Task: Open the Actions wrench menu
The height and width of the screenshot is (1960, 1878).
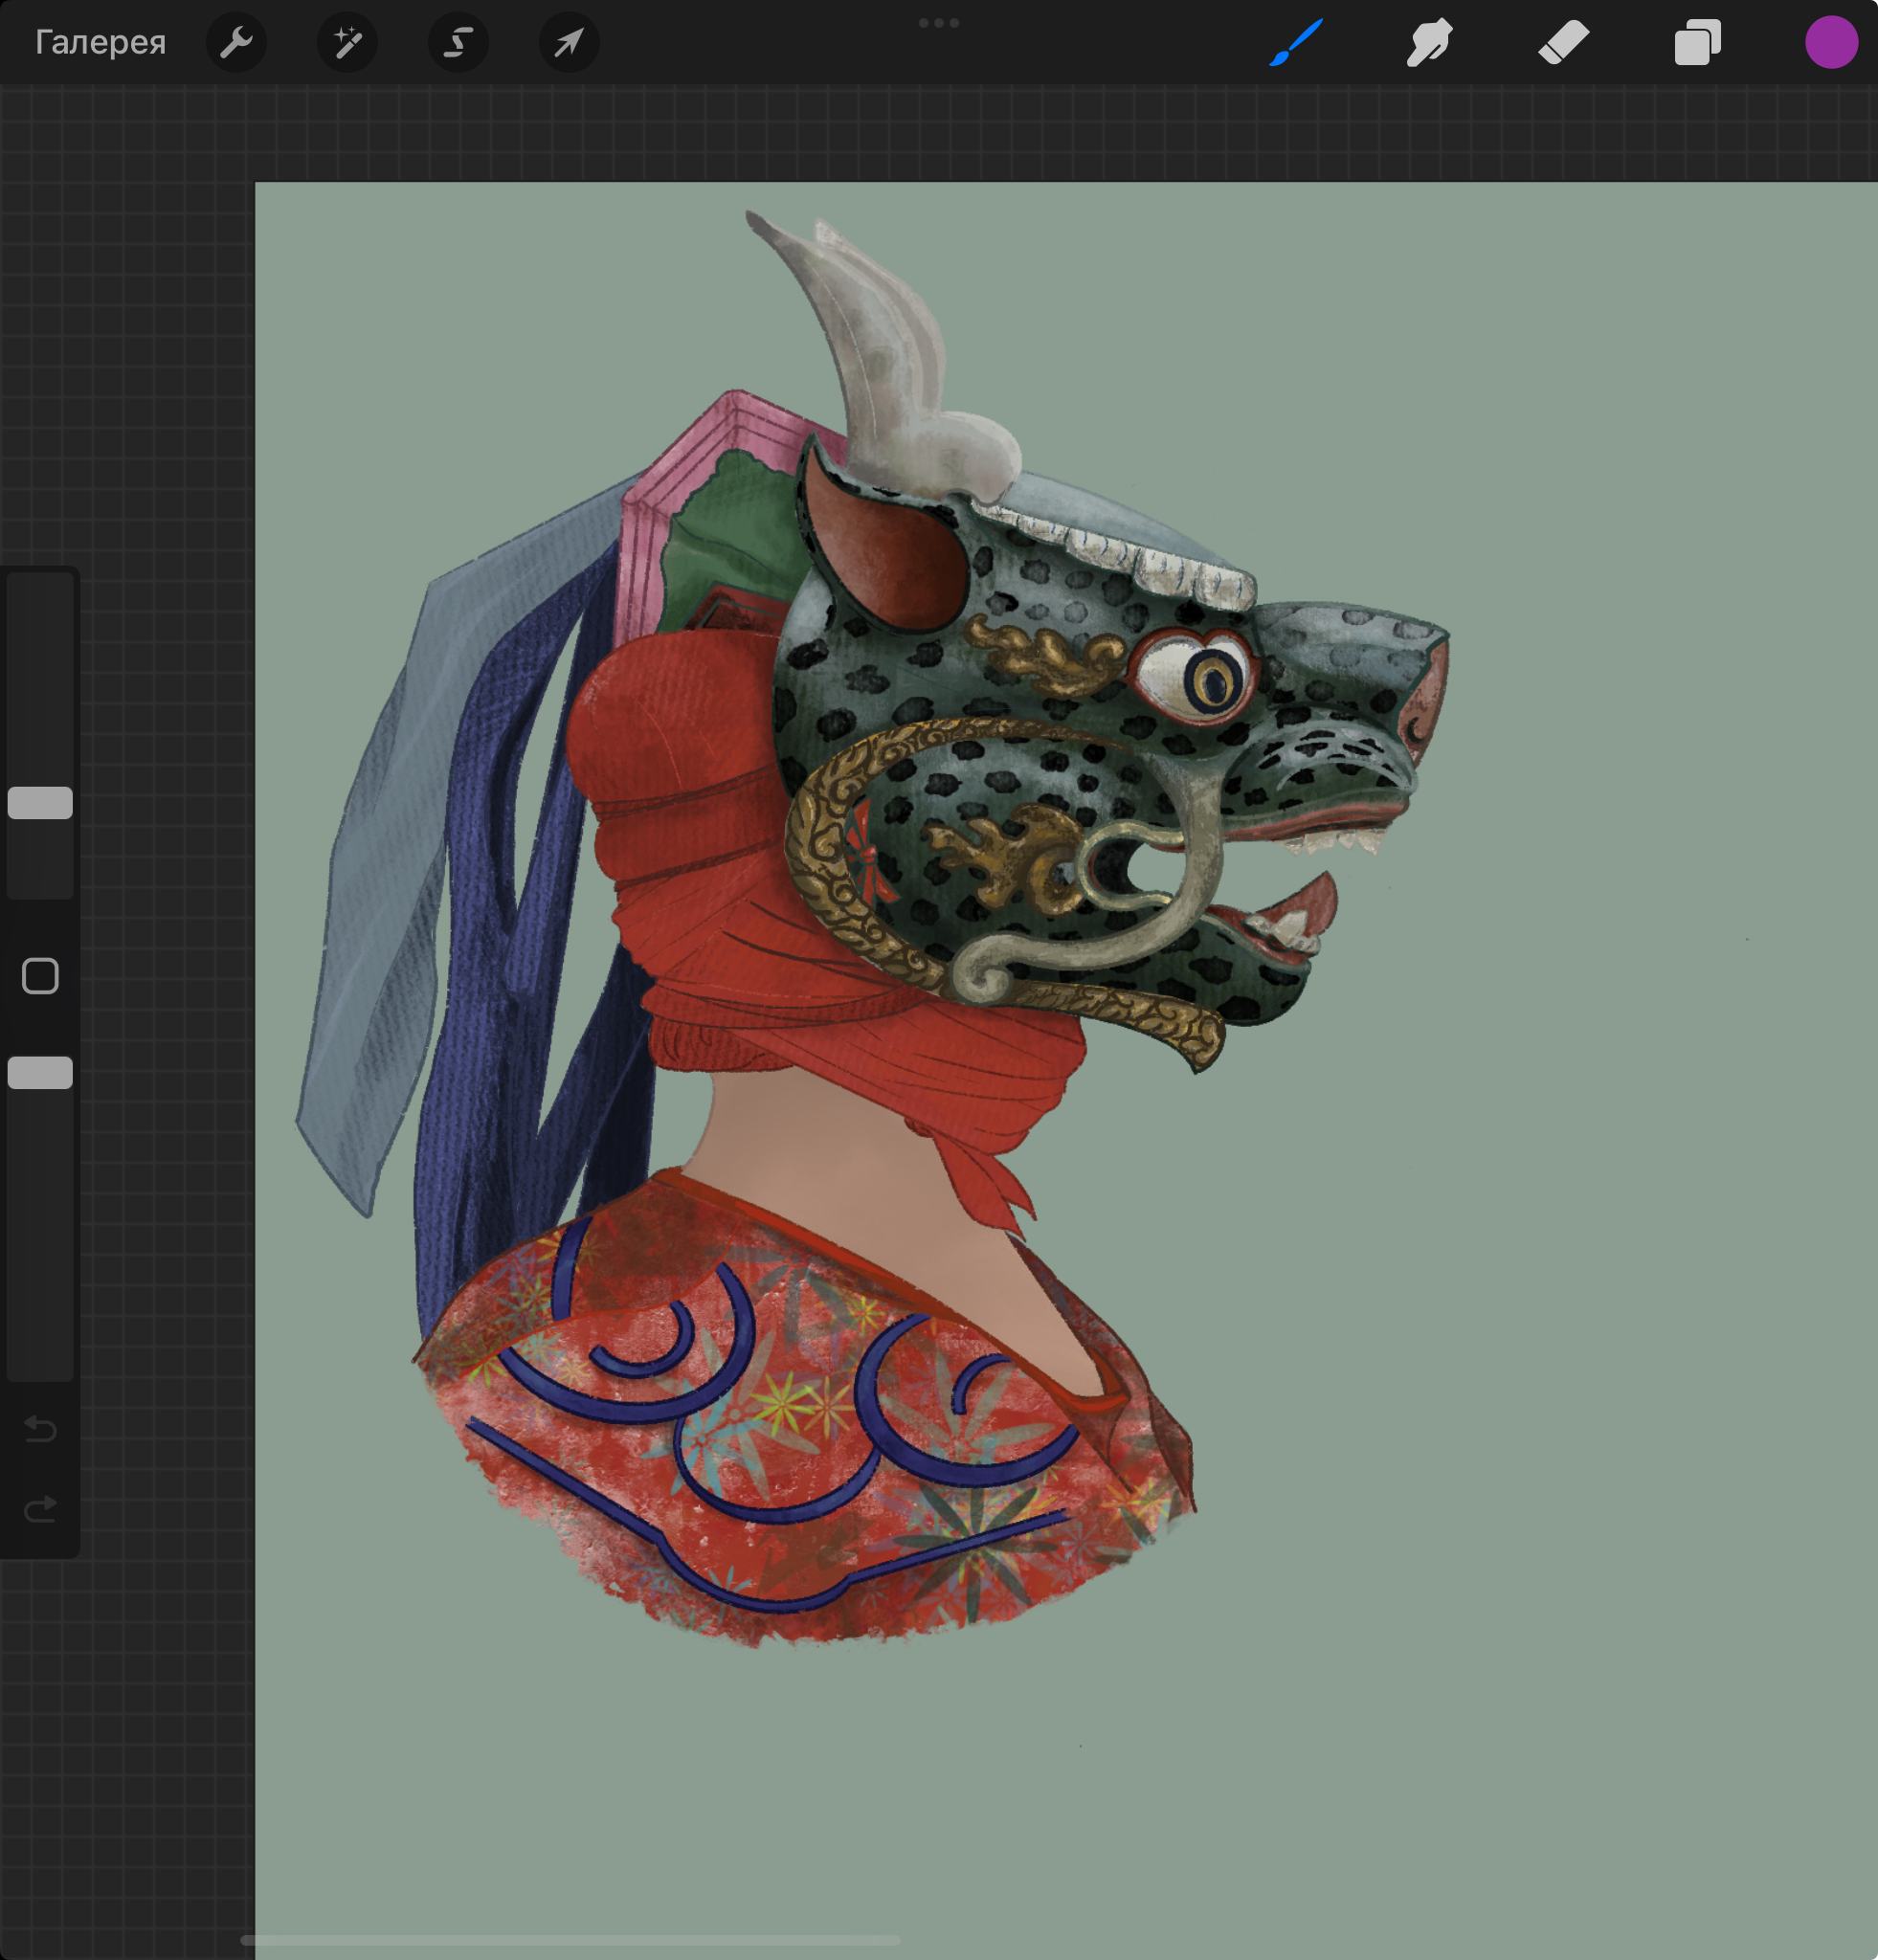Action: [x=236, y=42]
